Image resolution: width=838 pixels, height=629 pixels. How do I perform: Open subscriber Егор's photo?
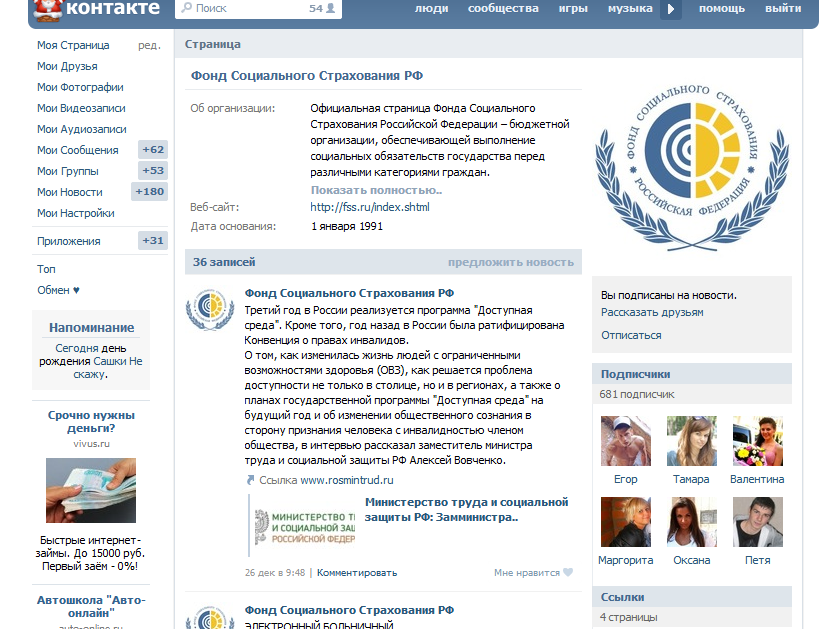(x=626, y=441)
